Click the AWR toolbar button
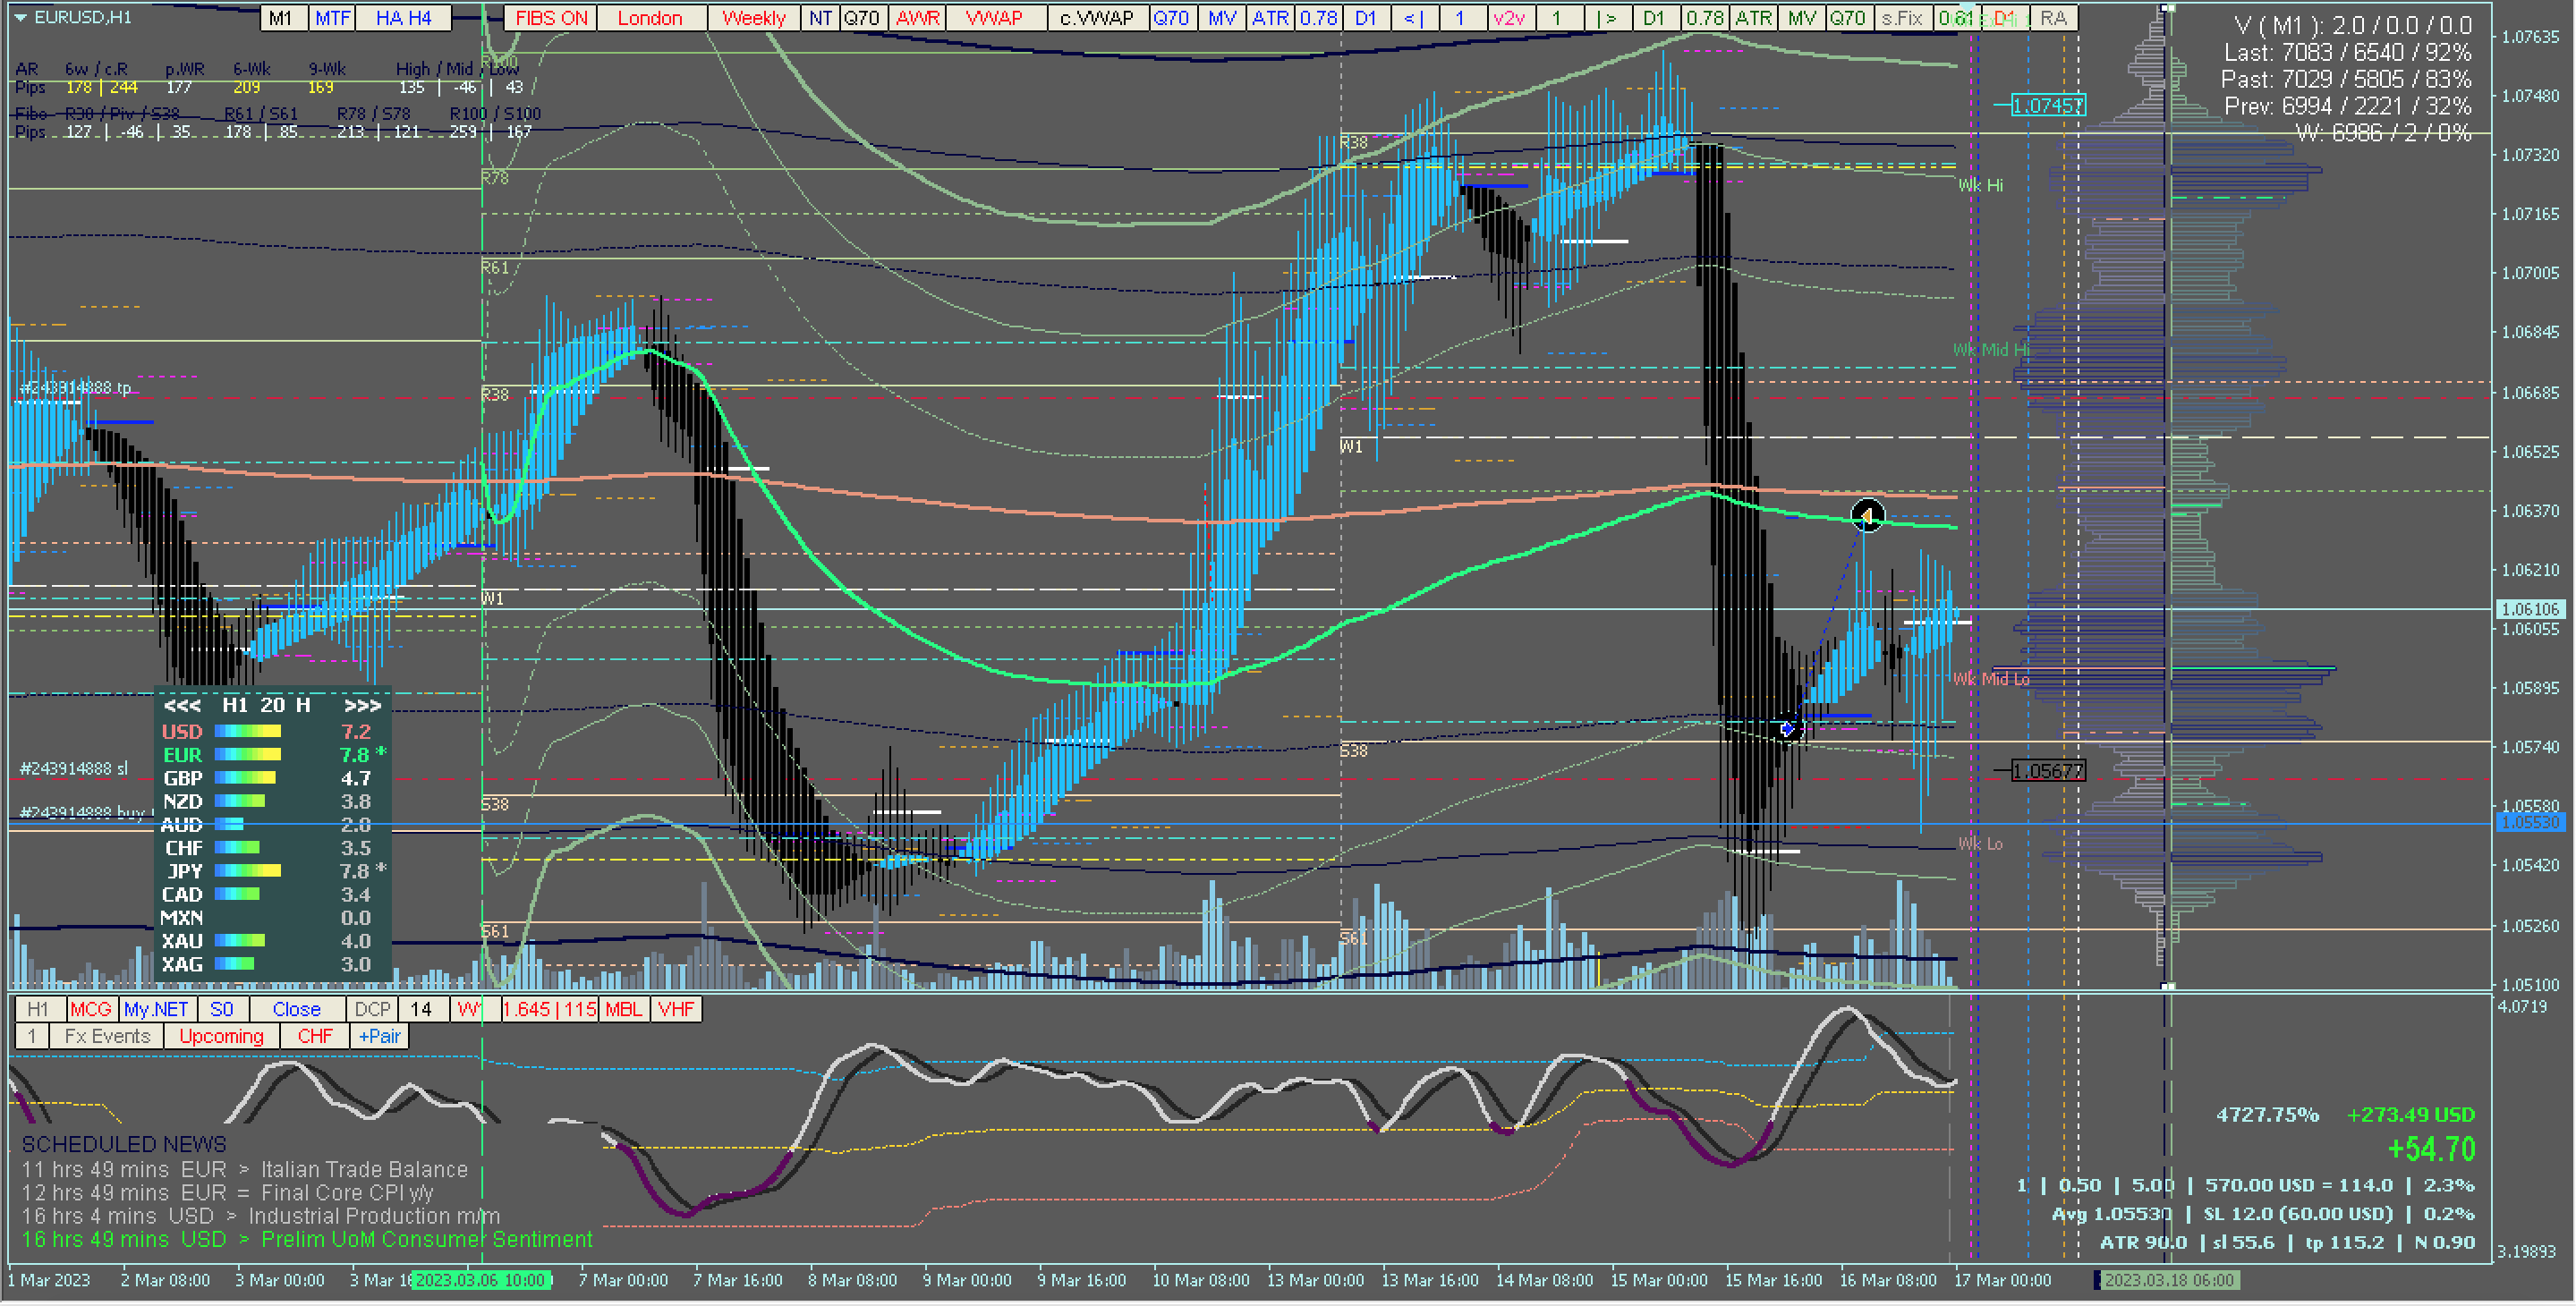Screen dimensions: 2576x1306 917,18
